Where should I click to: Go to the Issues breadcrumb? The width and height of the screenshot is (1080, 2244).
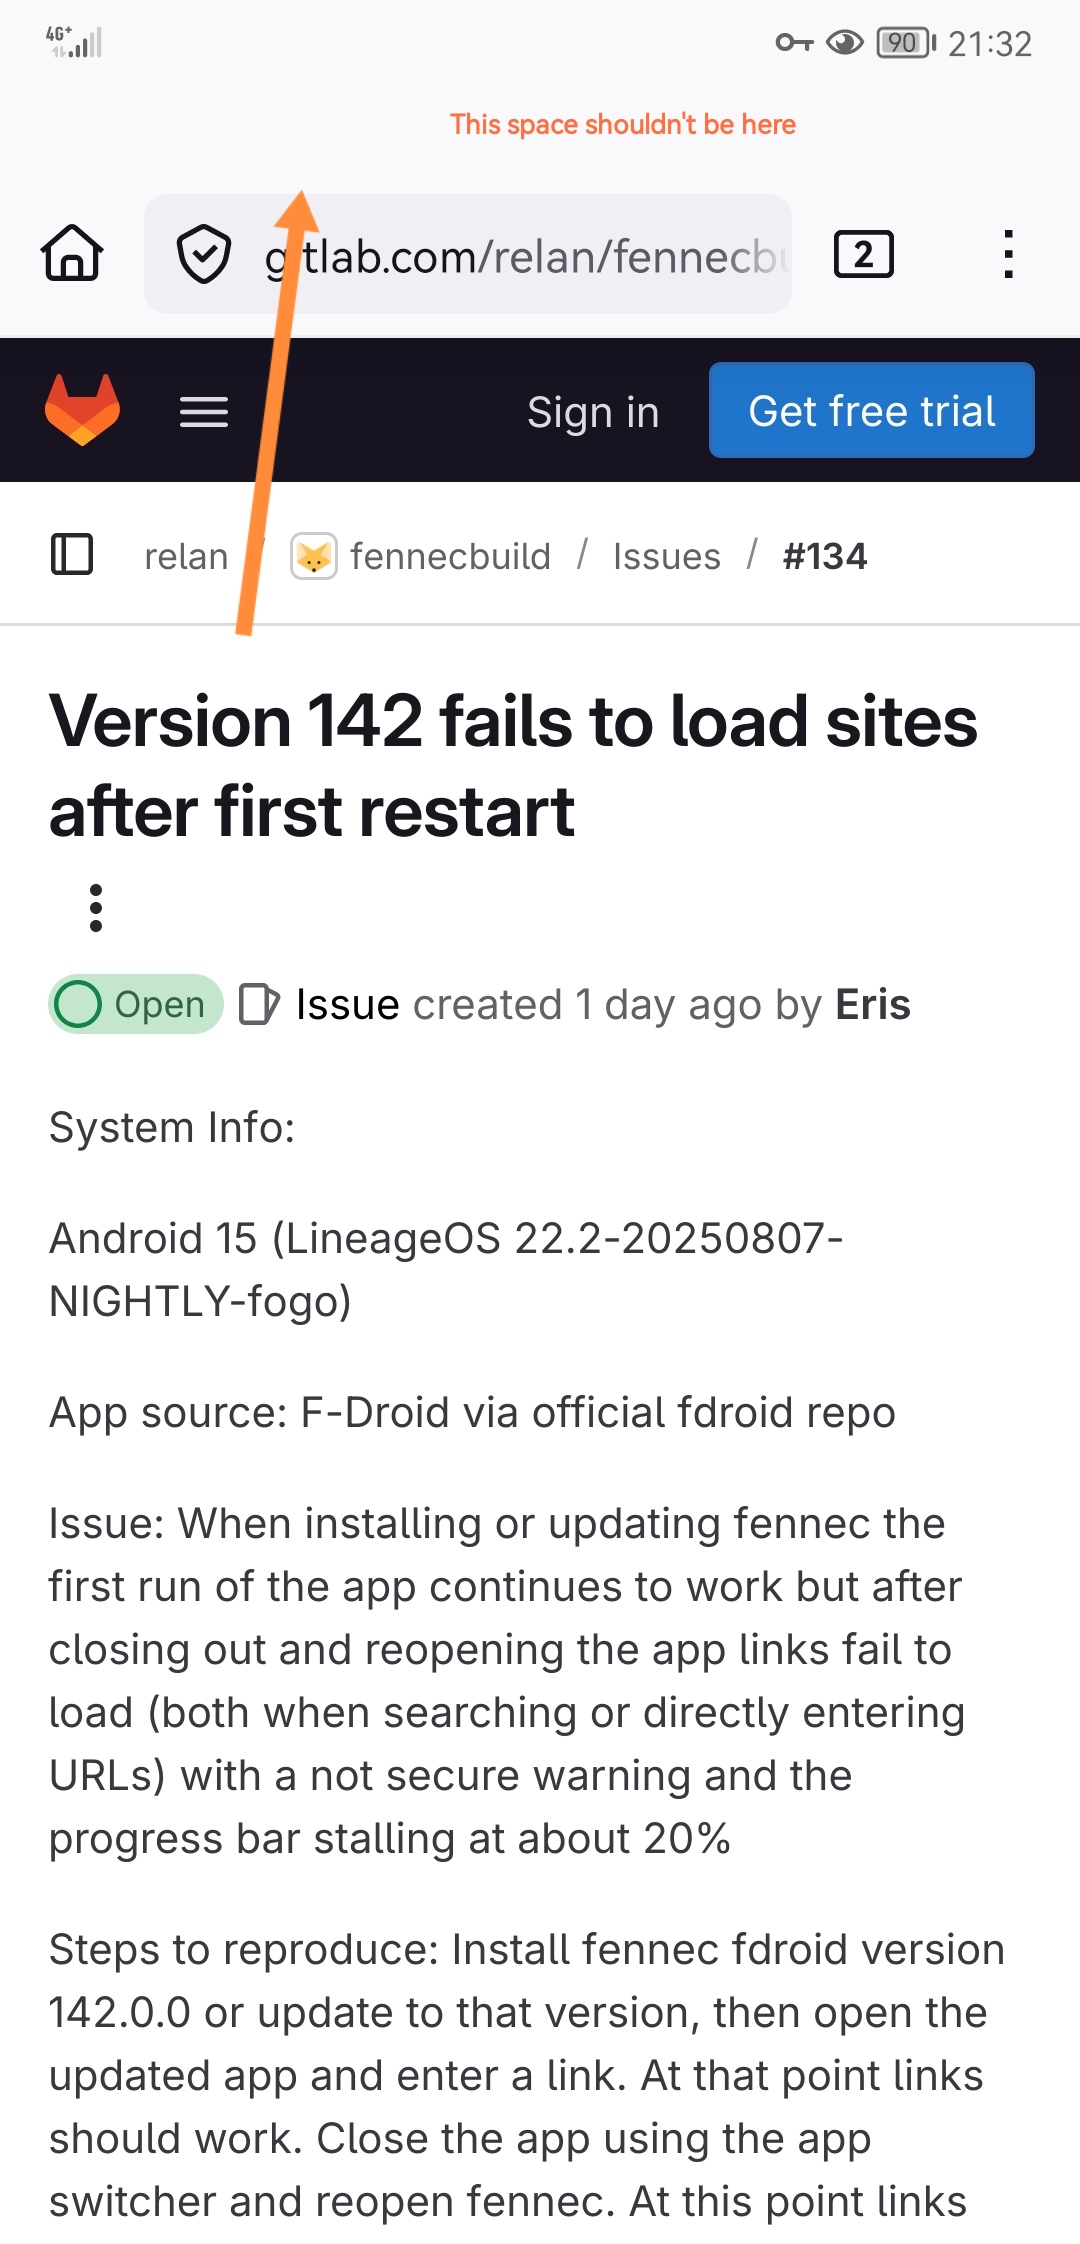tap(666, 556)
